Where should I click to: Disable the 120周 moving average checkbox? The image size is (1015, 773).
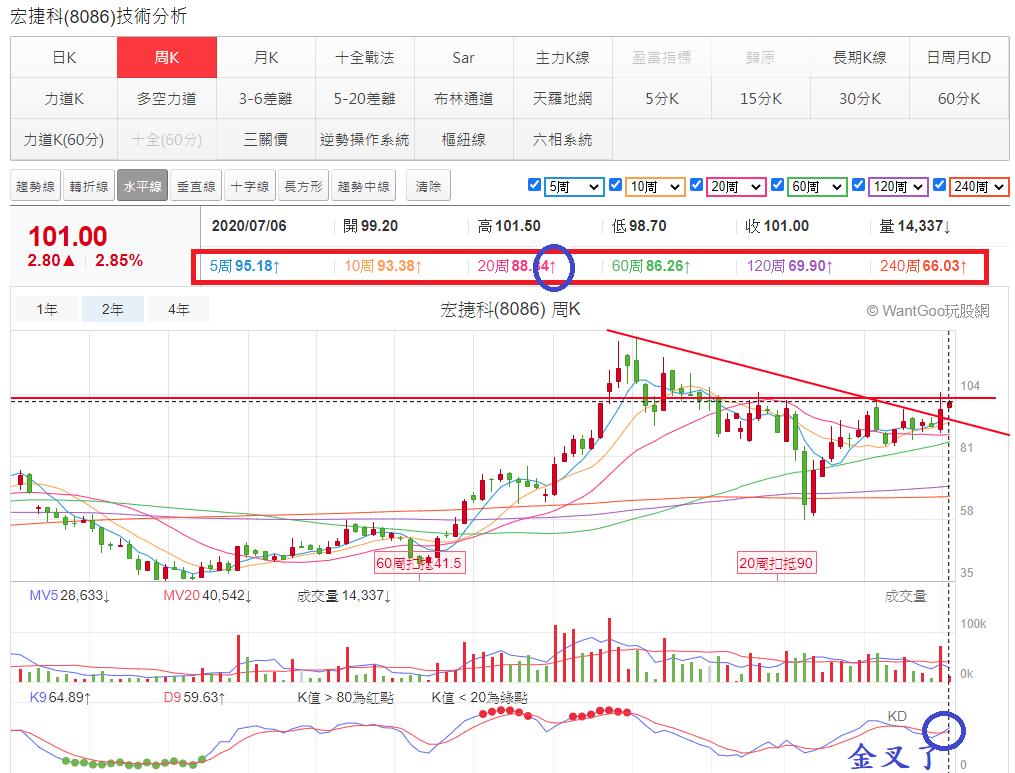858,185
